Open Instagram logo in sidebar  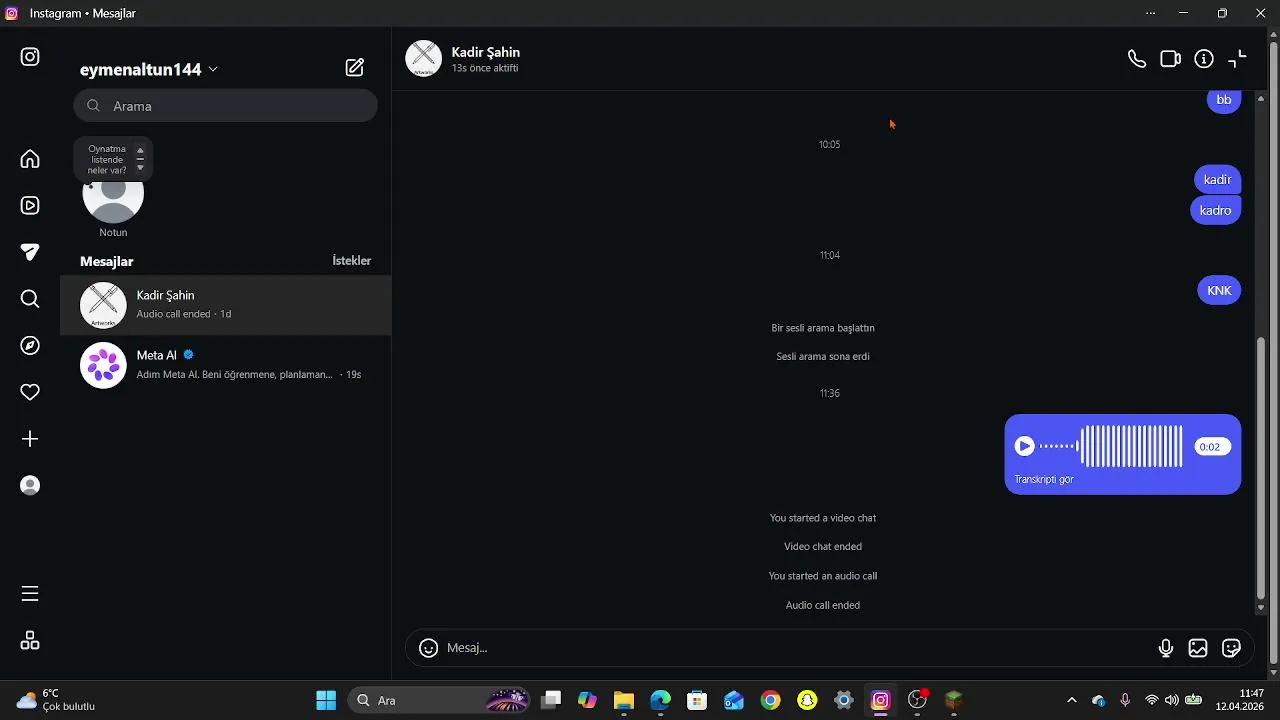point(30,57)
